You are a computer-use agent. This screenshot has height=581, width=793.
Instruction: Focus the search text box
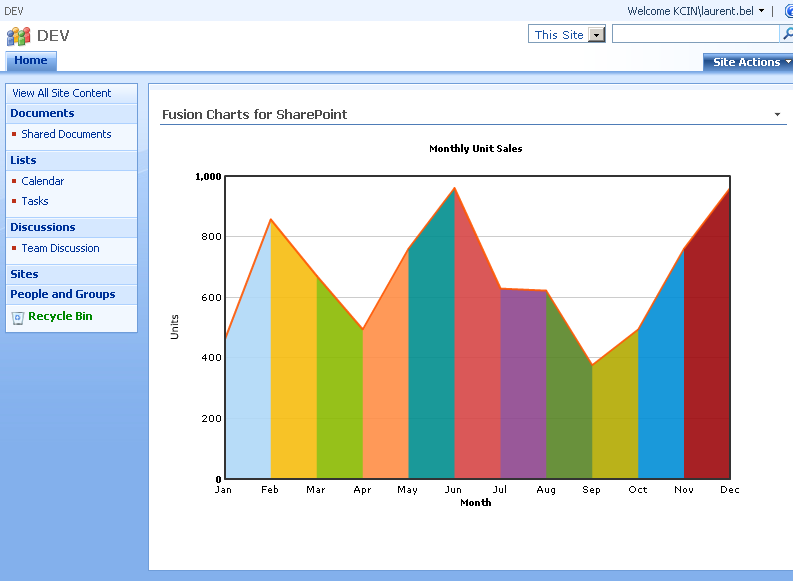click(x=696, y=34)
